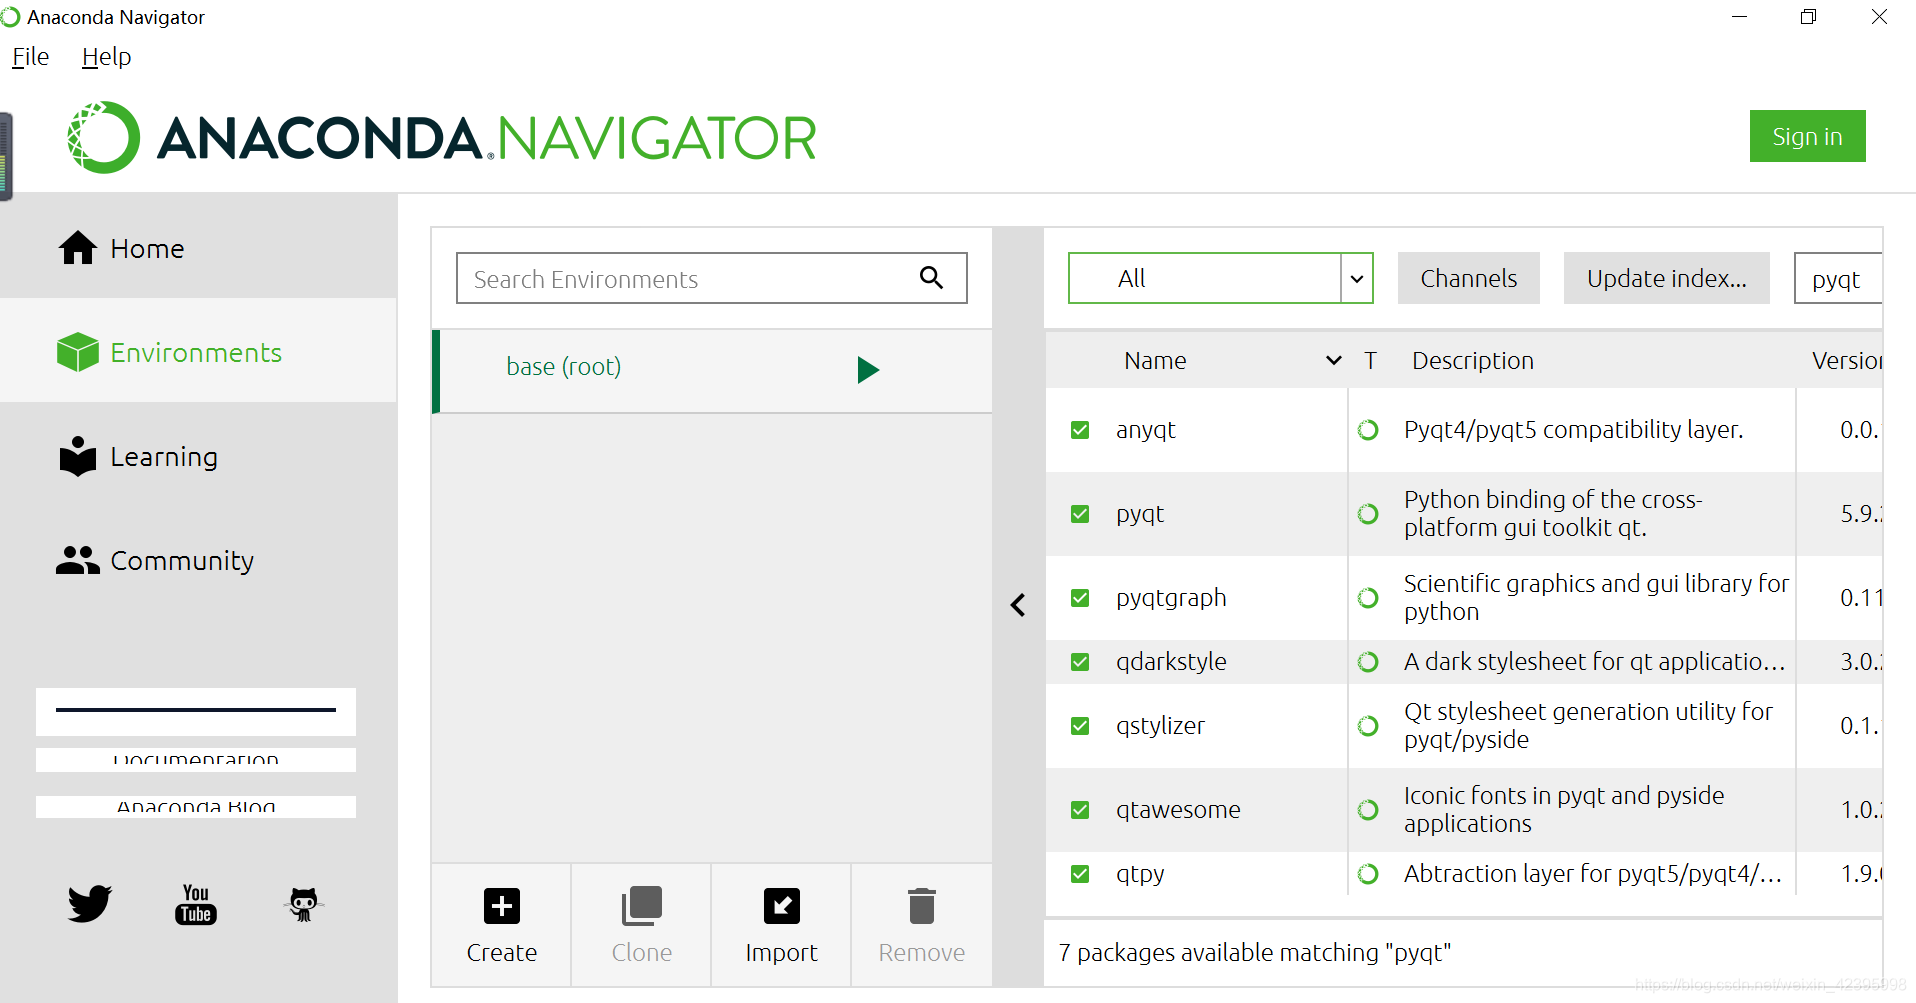Click the Community people icon
The image size is (1916, 1003).
tap(78, 560)
